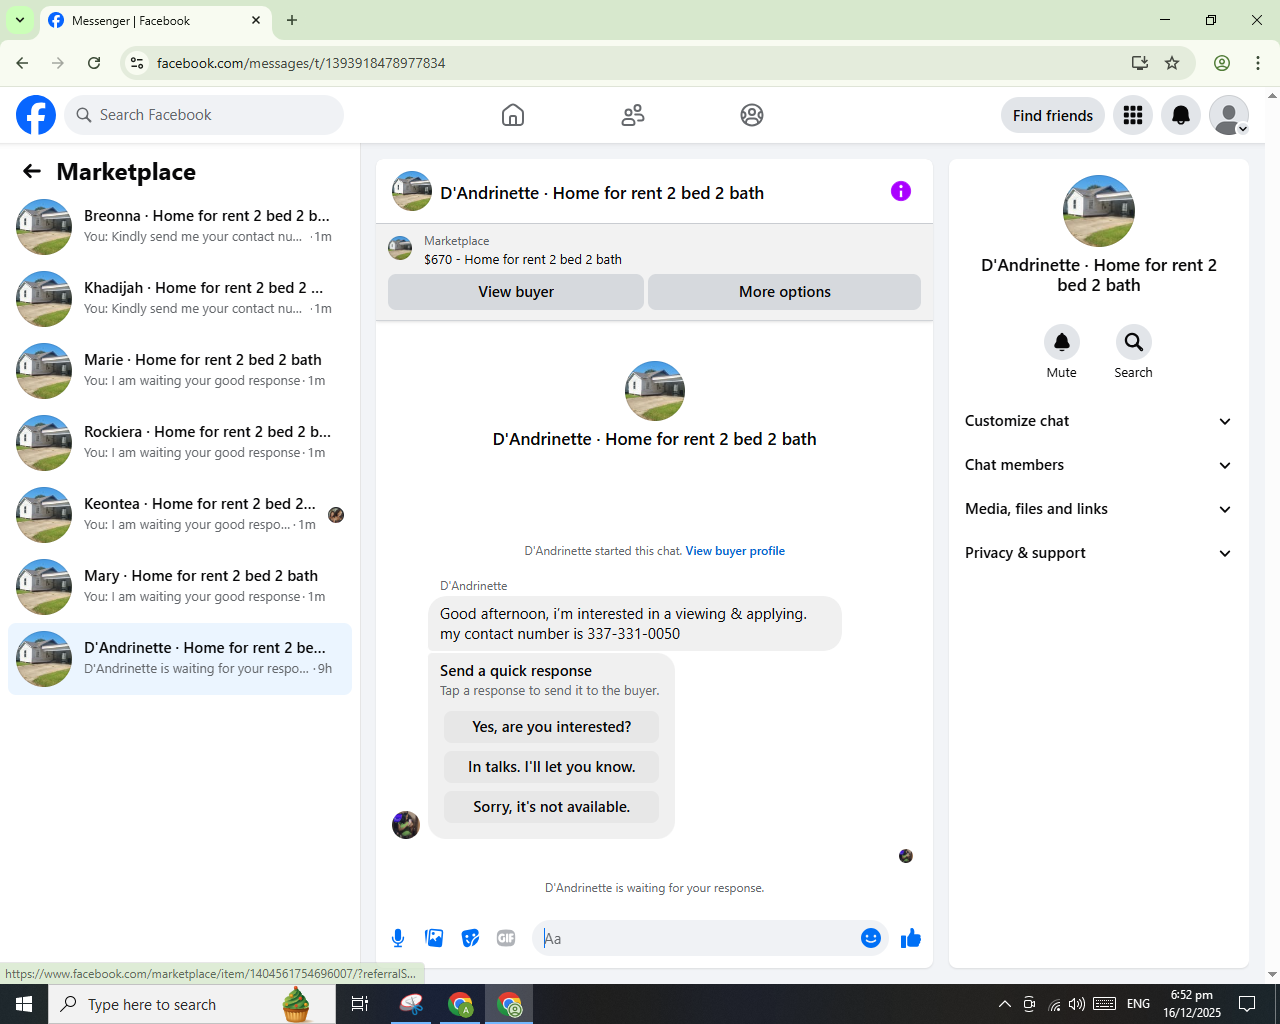Choose a sticker icon
Screen dimensions: 1280x1024
[470, 938]
